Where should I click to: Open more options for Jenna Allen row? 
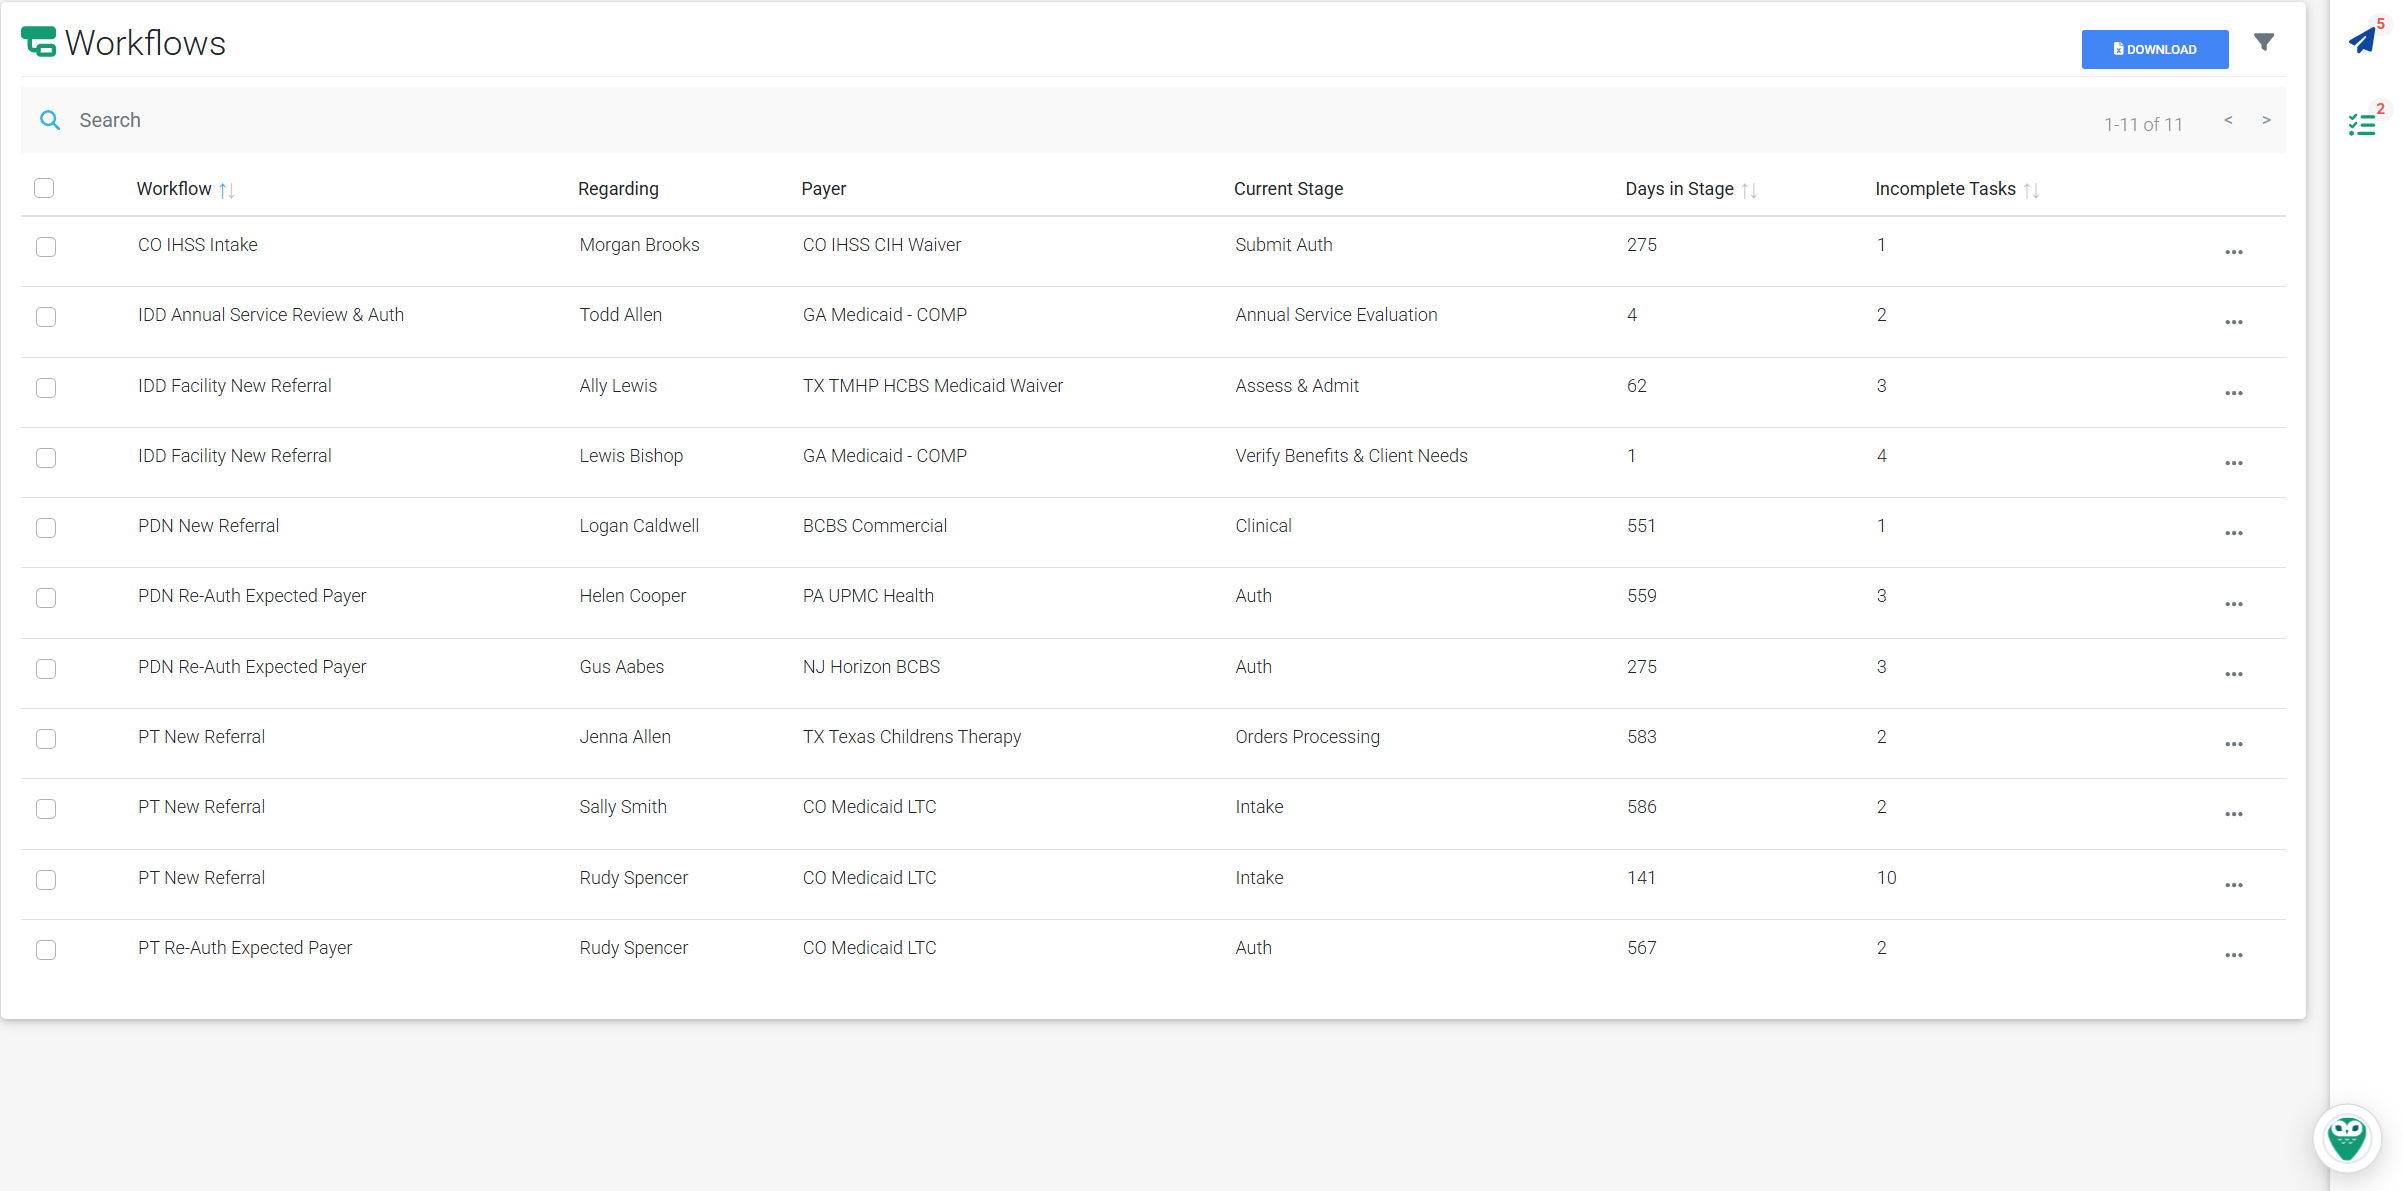point(2234,744)
